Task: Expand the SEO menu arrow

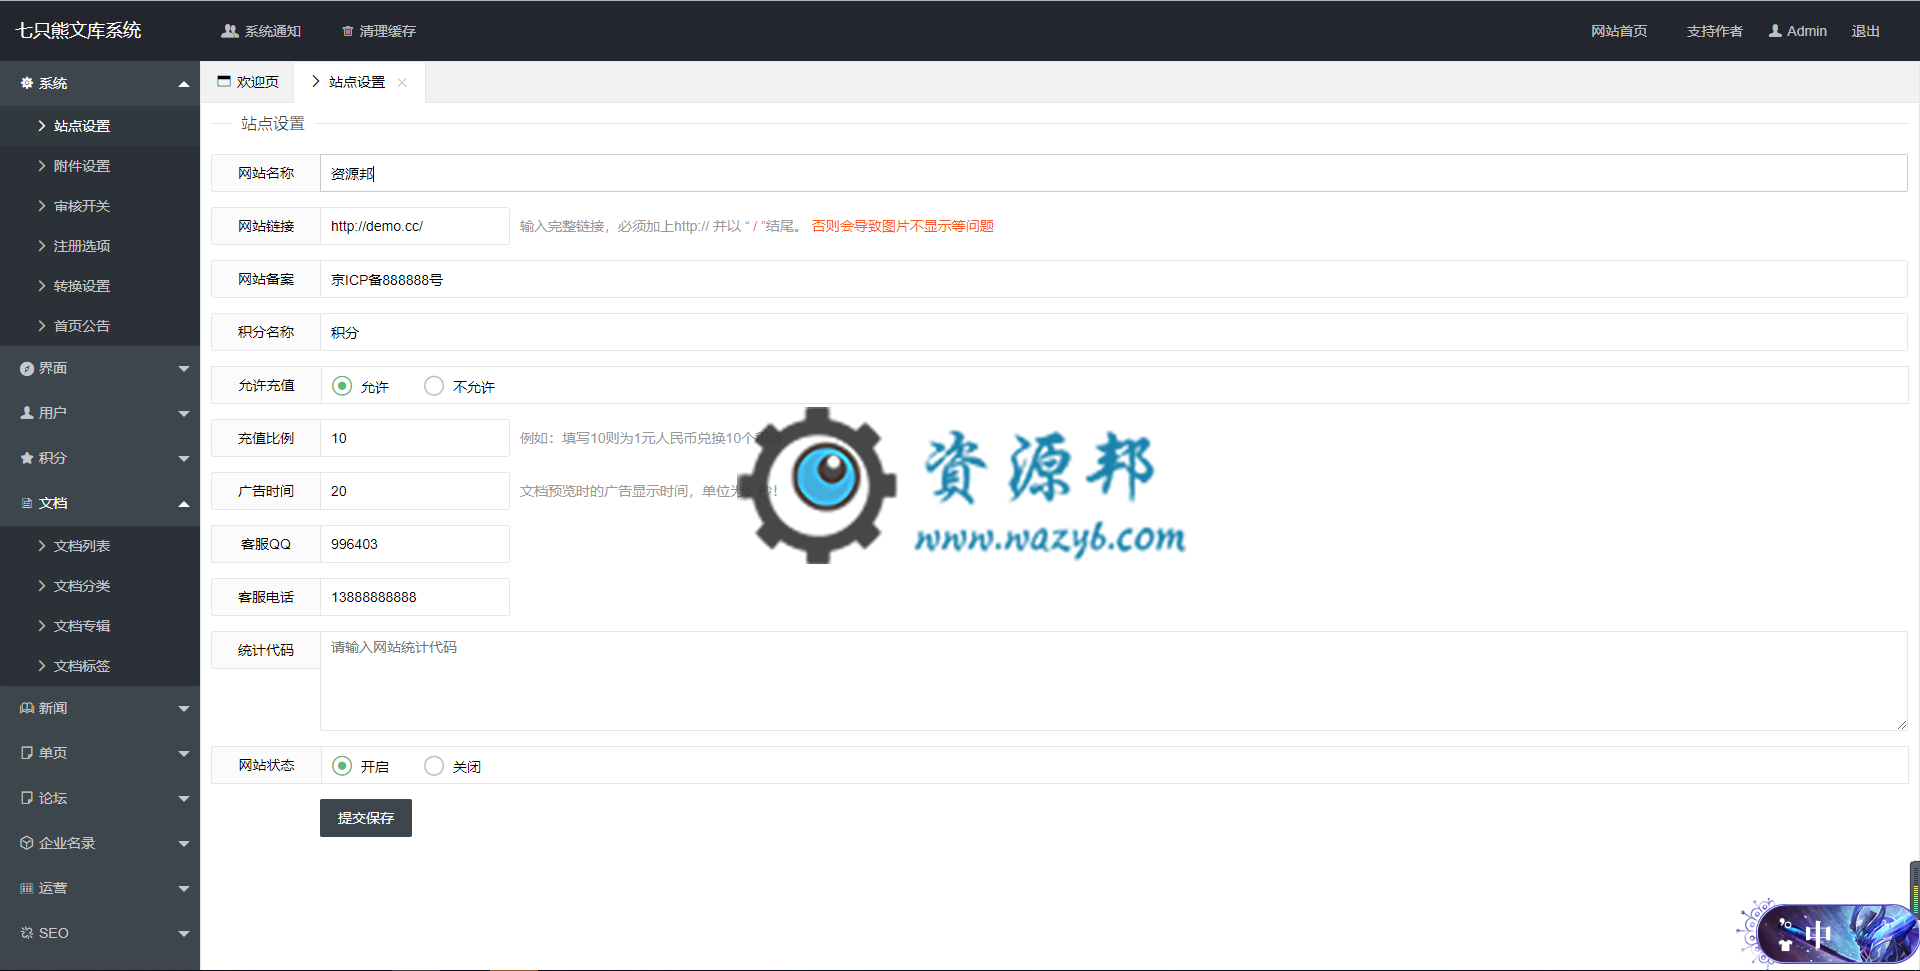Action: coord(184,934)
